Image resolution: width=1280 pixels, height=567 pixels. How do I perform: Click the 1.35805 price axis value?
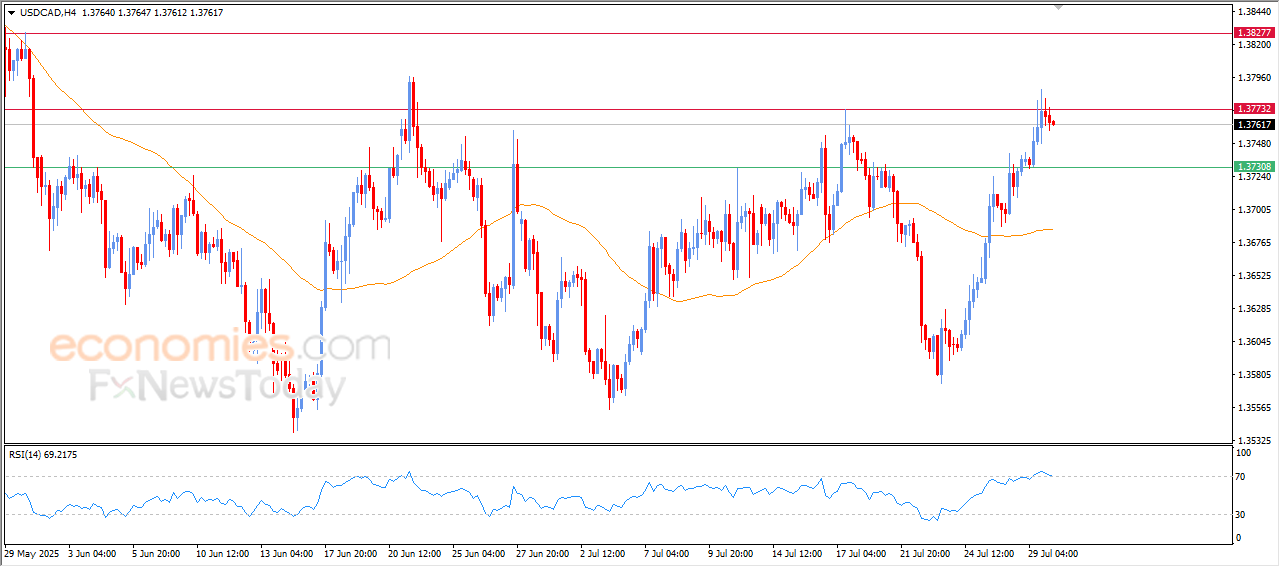click(1254, 375)
